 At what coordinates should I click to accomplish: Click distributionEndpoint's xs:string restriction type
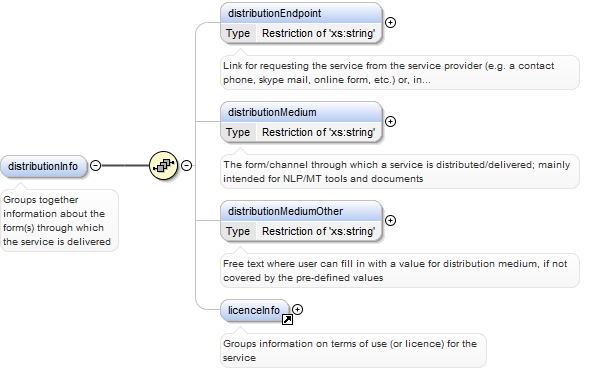[318, 33]
